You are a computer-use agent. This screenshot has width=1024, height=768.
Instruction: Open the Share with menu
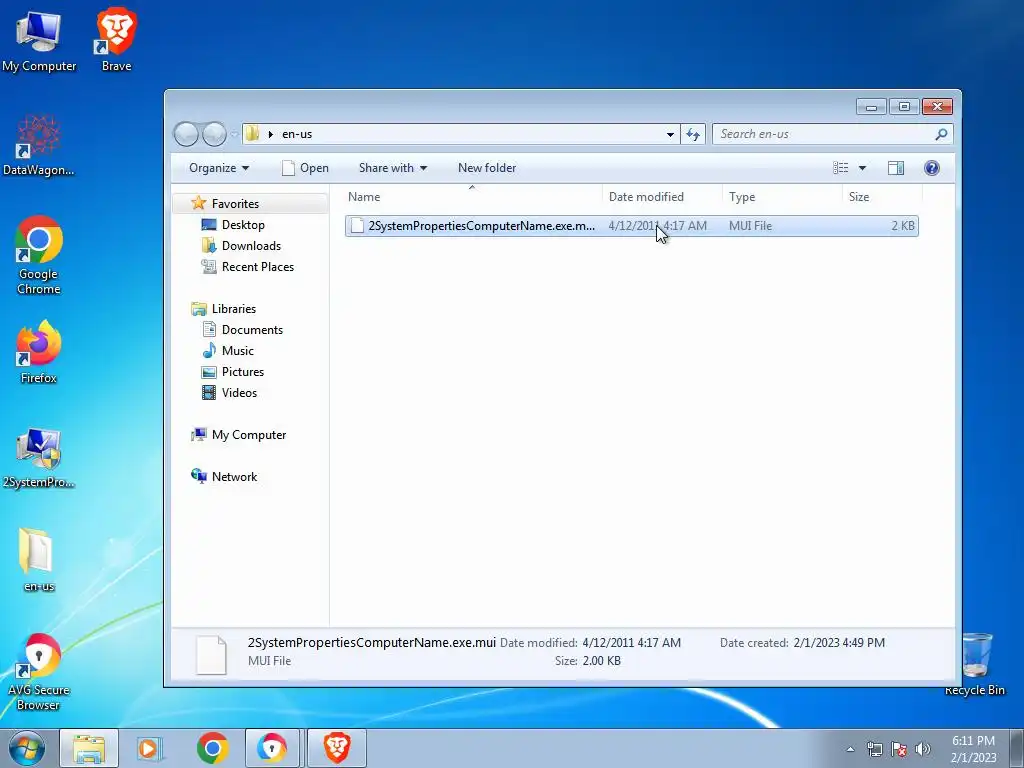(x=393, y=168)
